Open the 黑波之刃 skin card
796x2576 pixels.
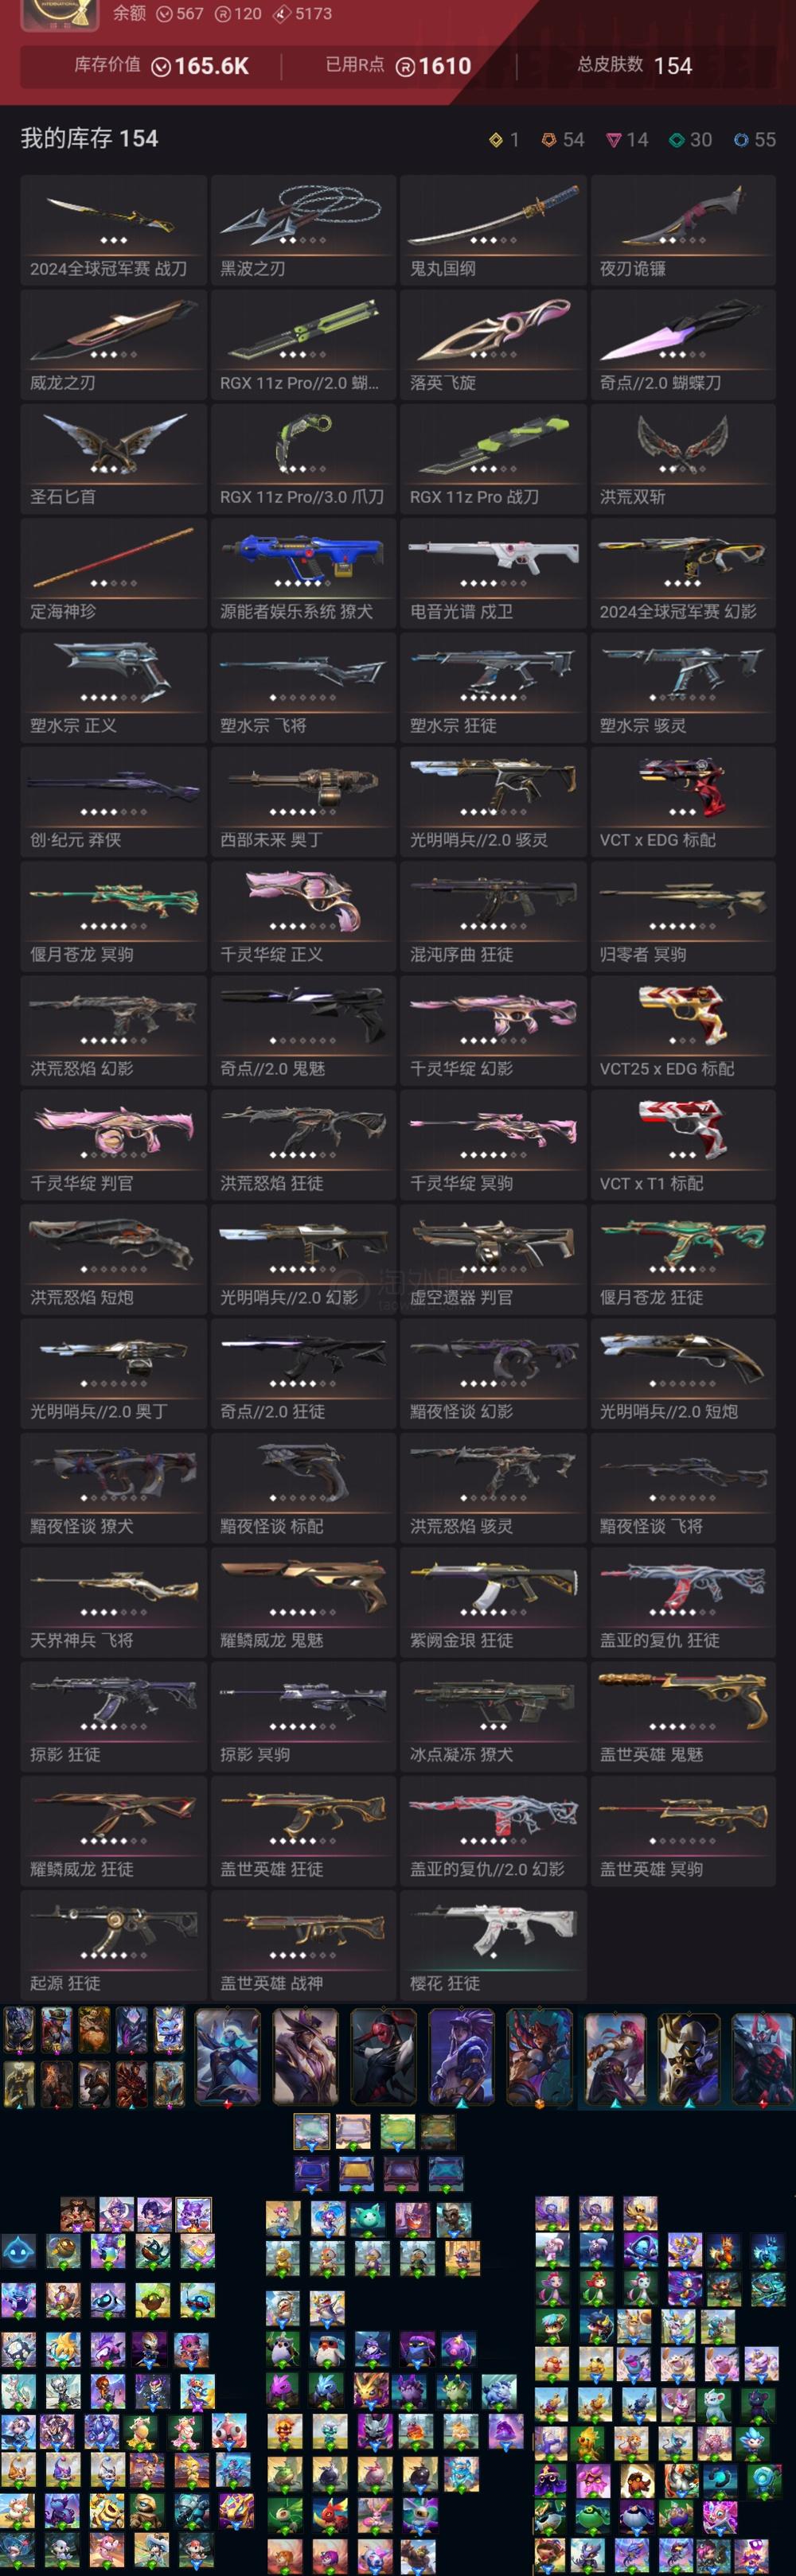[x=303, y=230]
